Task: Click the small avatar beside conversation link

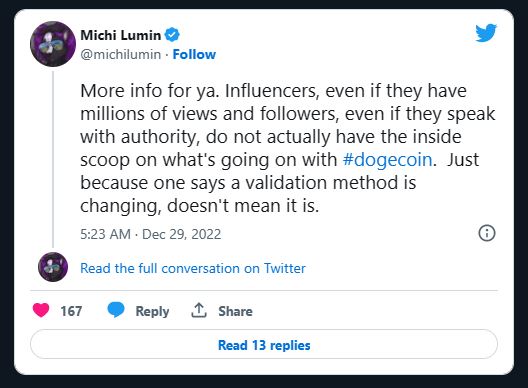Action: [53, 267]
